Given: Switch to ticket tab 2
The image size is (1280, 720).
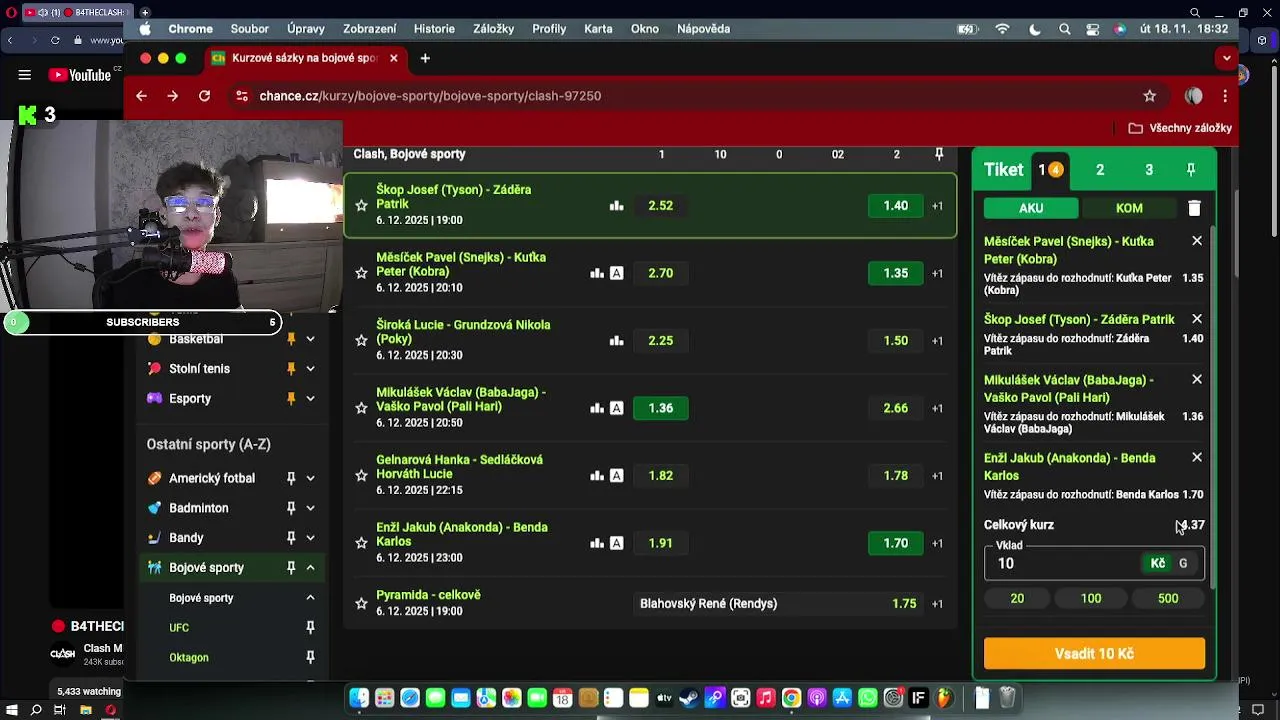Looking at the screenshot, I should click(1100, 170).
